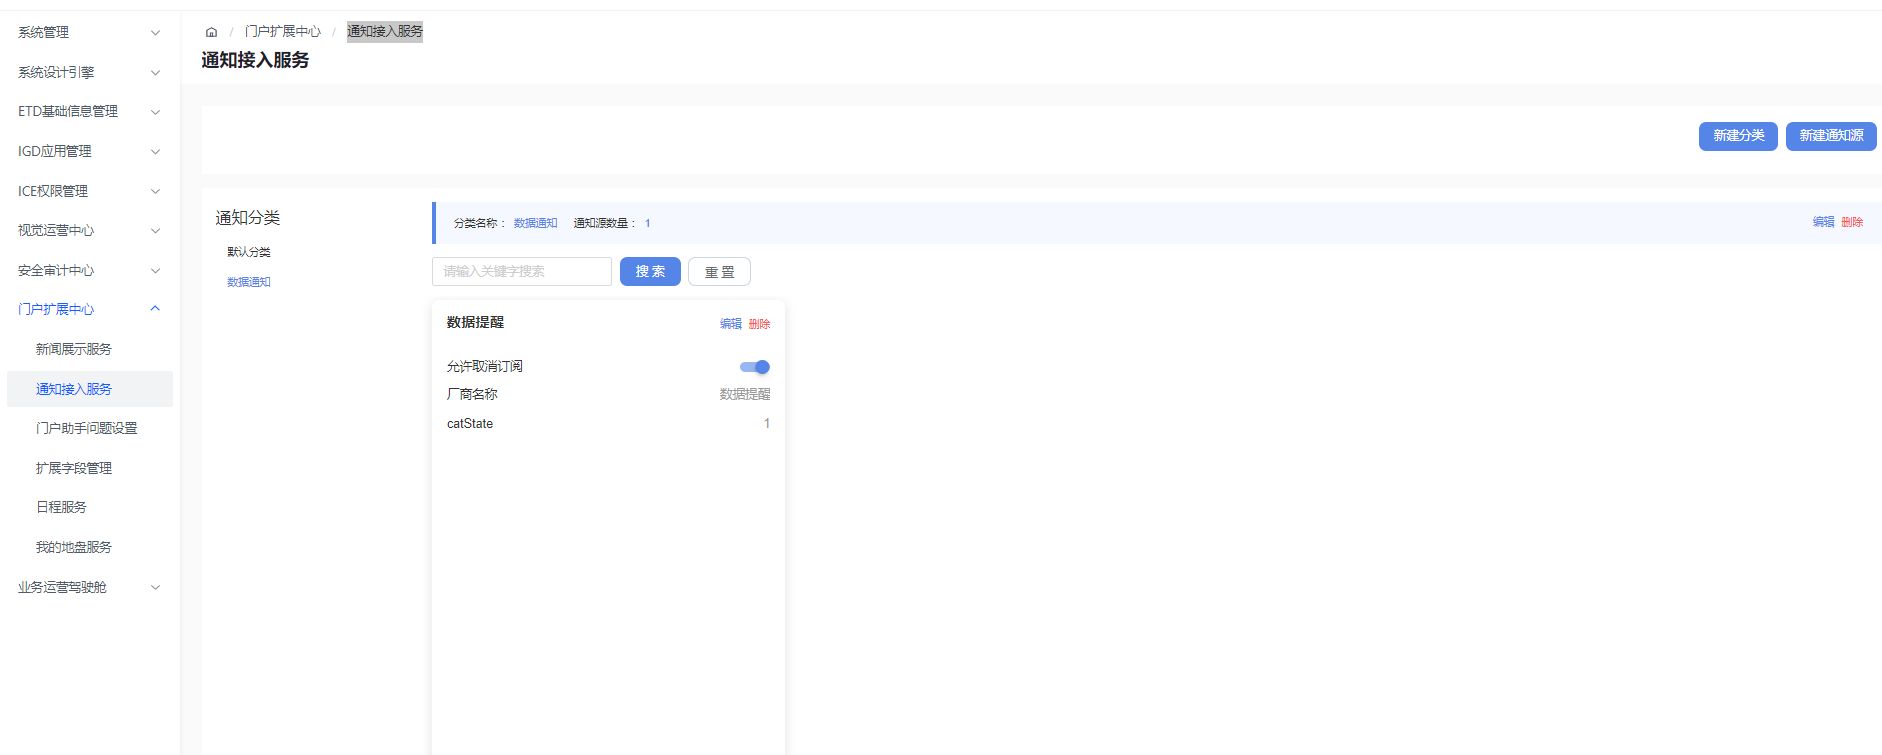The width and height of the screenshot is (1882, 755).
Task: Open 新闻展示服务 menu item
Action: click(74, 349)
